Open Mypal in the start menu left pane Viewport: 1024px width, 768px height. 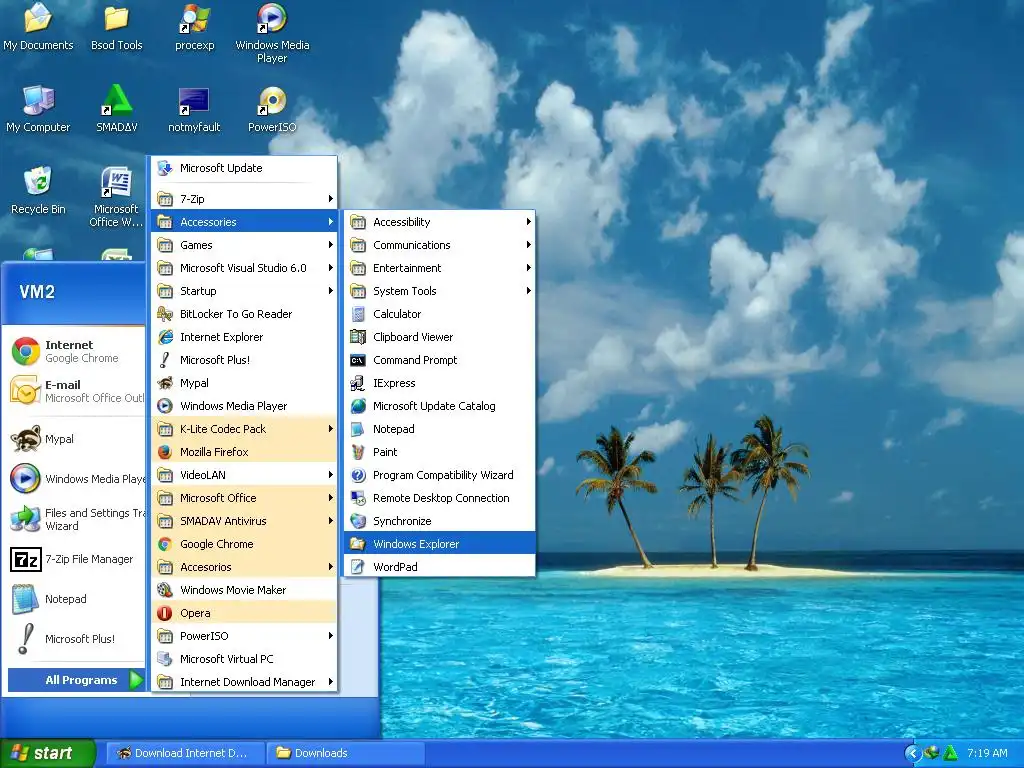(x=73, y=439)
